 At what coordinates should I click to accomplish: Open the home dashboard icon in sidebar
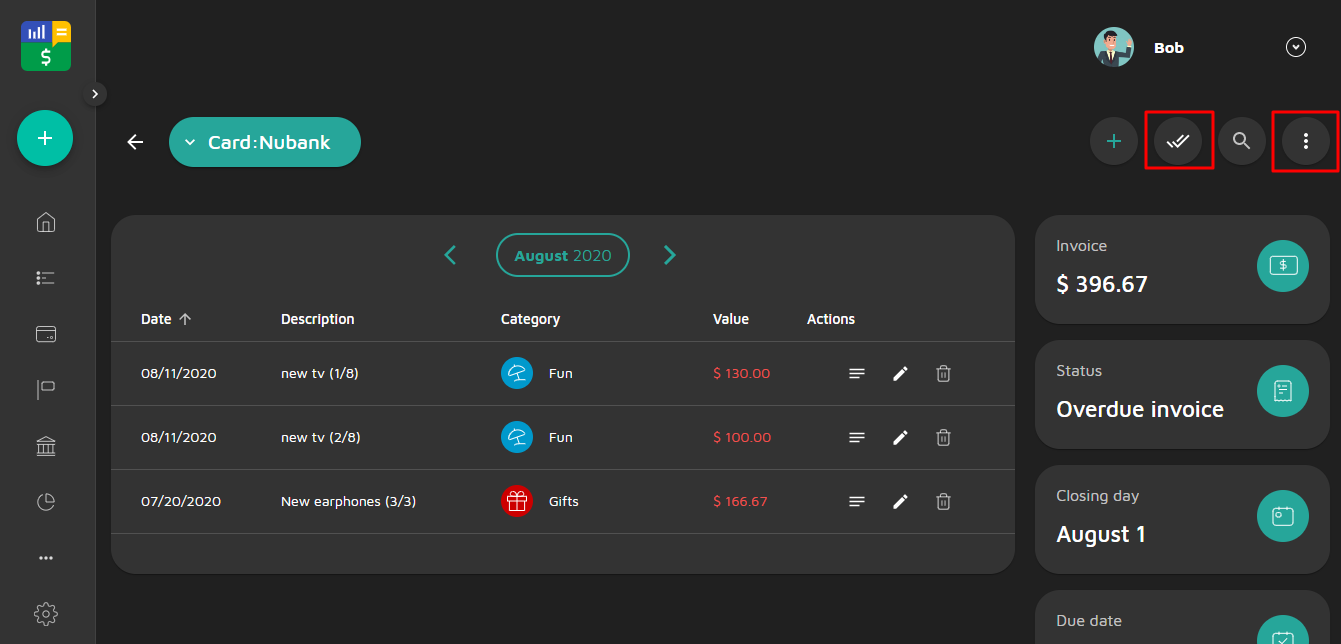45,222
